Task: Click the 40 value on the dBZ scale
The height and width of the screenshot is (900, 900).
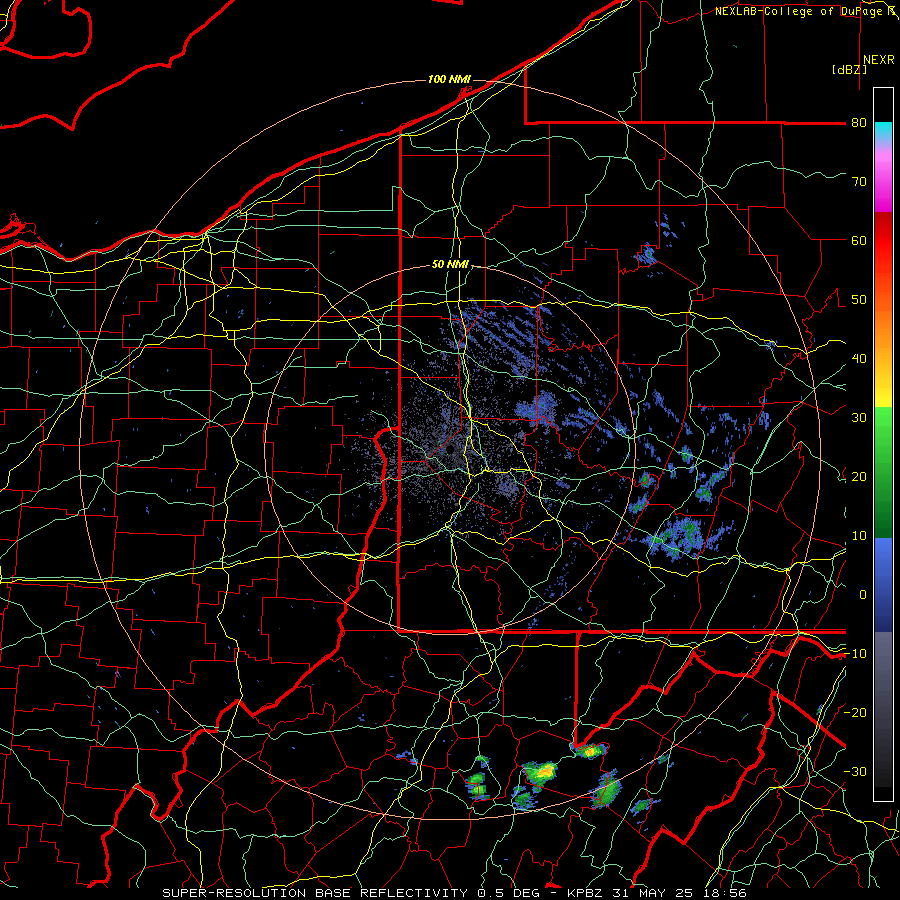Action: (859, 359)
